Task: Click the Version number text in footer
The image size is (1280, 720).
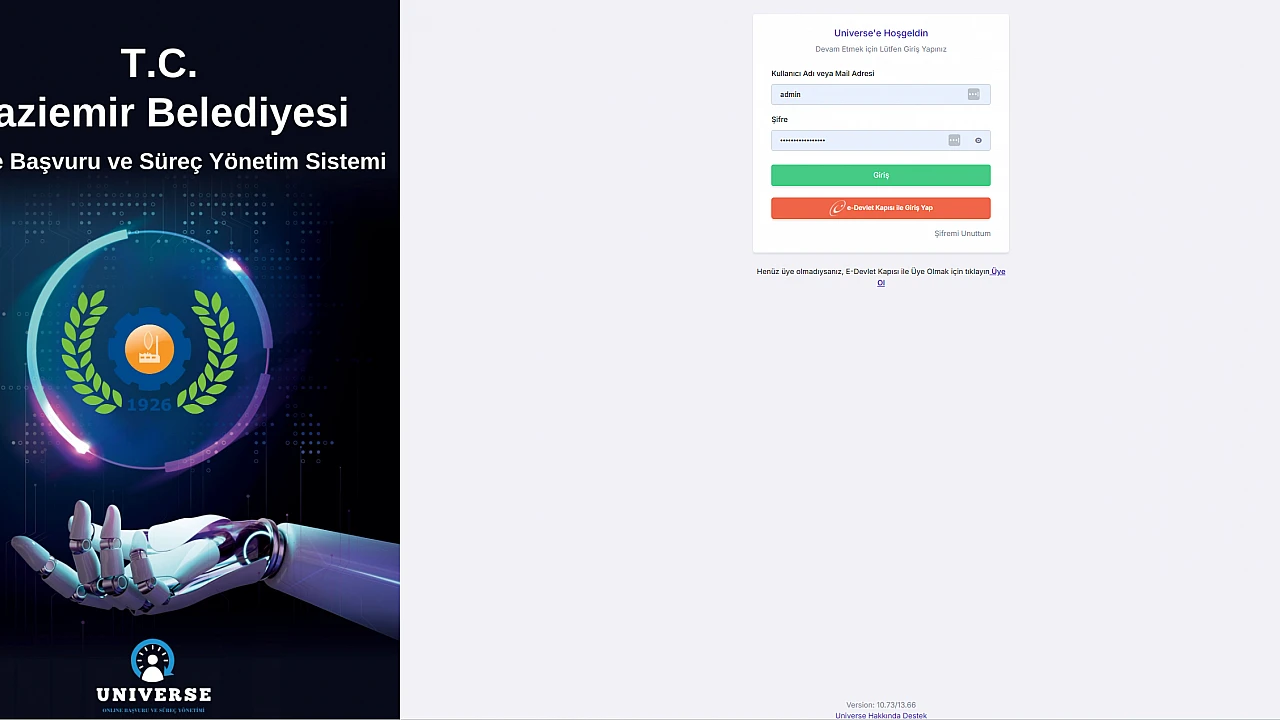Action: click(x=880, y=705)
